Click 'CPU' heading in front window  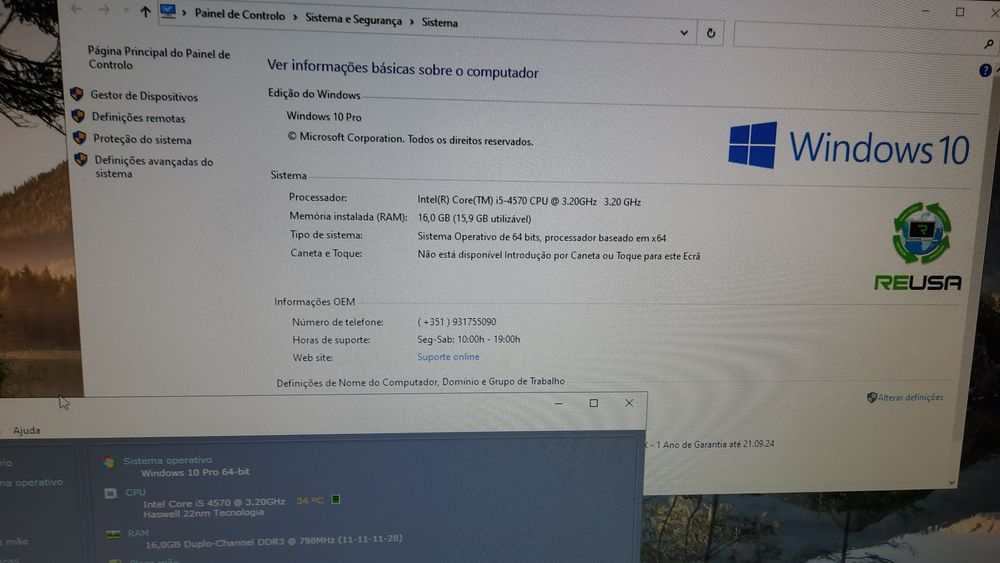pyautogui.click(x=135, y=492)
